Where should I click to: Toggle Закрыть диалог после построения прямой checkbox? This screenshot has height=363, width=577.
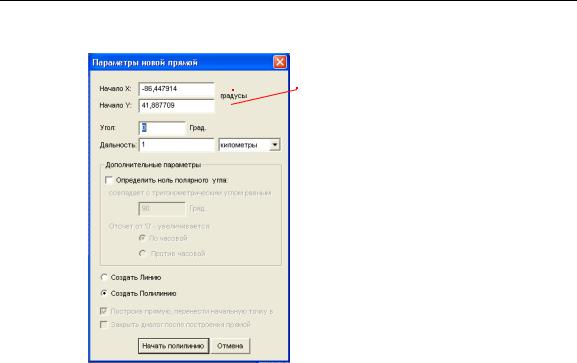tap(104, 324)
